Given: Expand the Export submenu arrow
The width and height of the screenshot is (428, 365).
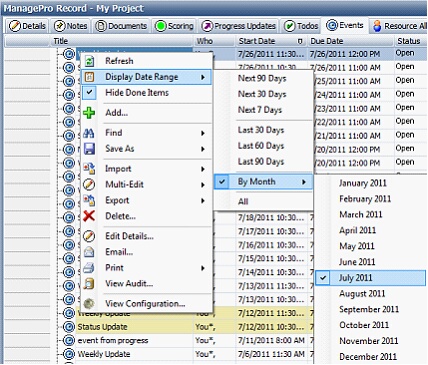Looking at the screenshot, I should point(203,201).
